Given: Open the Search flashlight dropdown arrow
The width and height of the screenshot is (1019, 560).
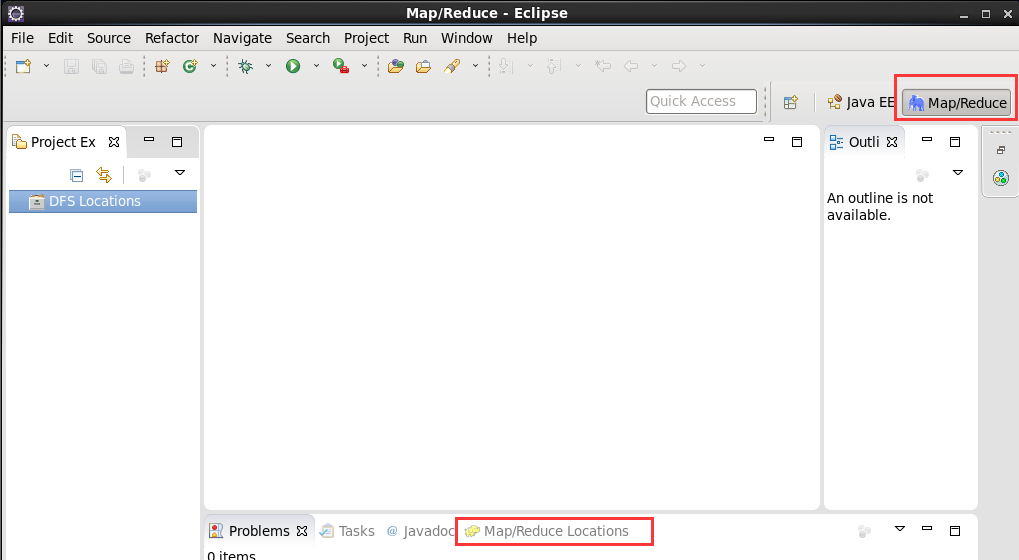Looking at the screenshot, I should pos(476,66).
